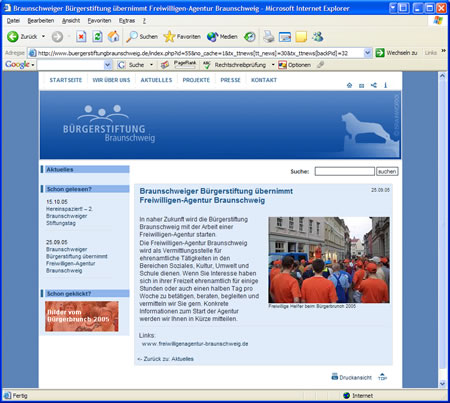Screen dimensions: 450x403
Task: Click the Bürgerstiftung Braunschweig logo
Action: tap(109, 125)
